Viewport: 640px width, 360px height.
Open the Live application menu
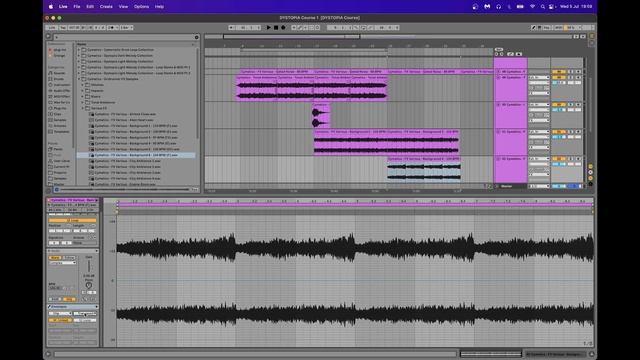tap(63, 7)
